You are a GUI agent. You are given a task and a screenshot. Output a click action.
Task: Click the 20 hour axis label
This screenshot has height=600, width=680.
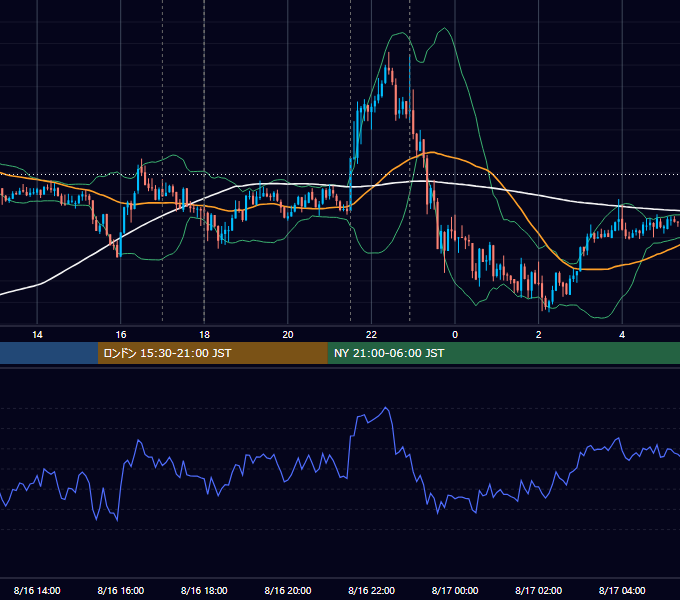point(288,335)
